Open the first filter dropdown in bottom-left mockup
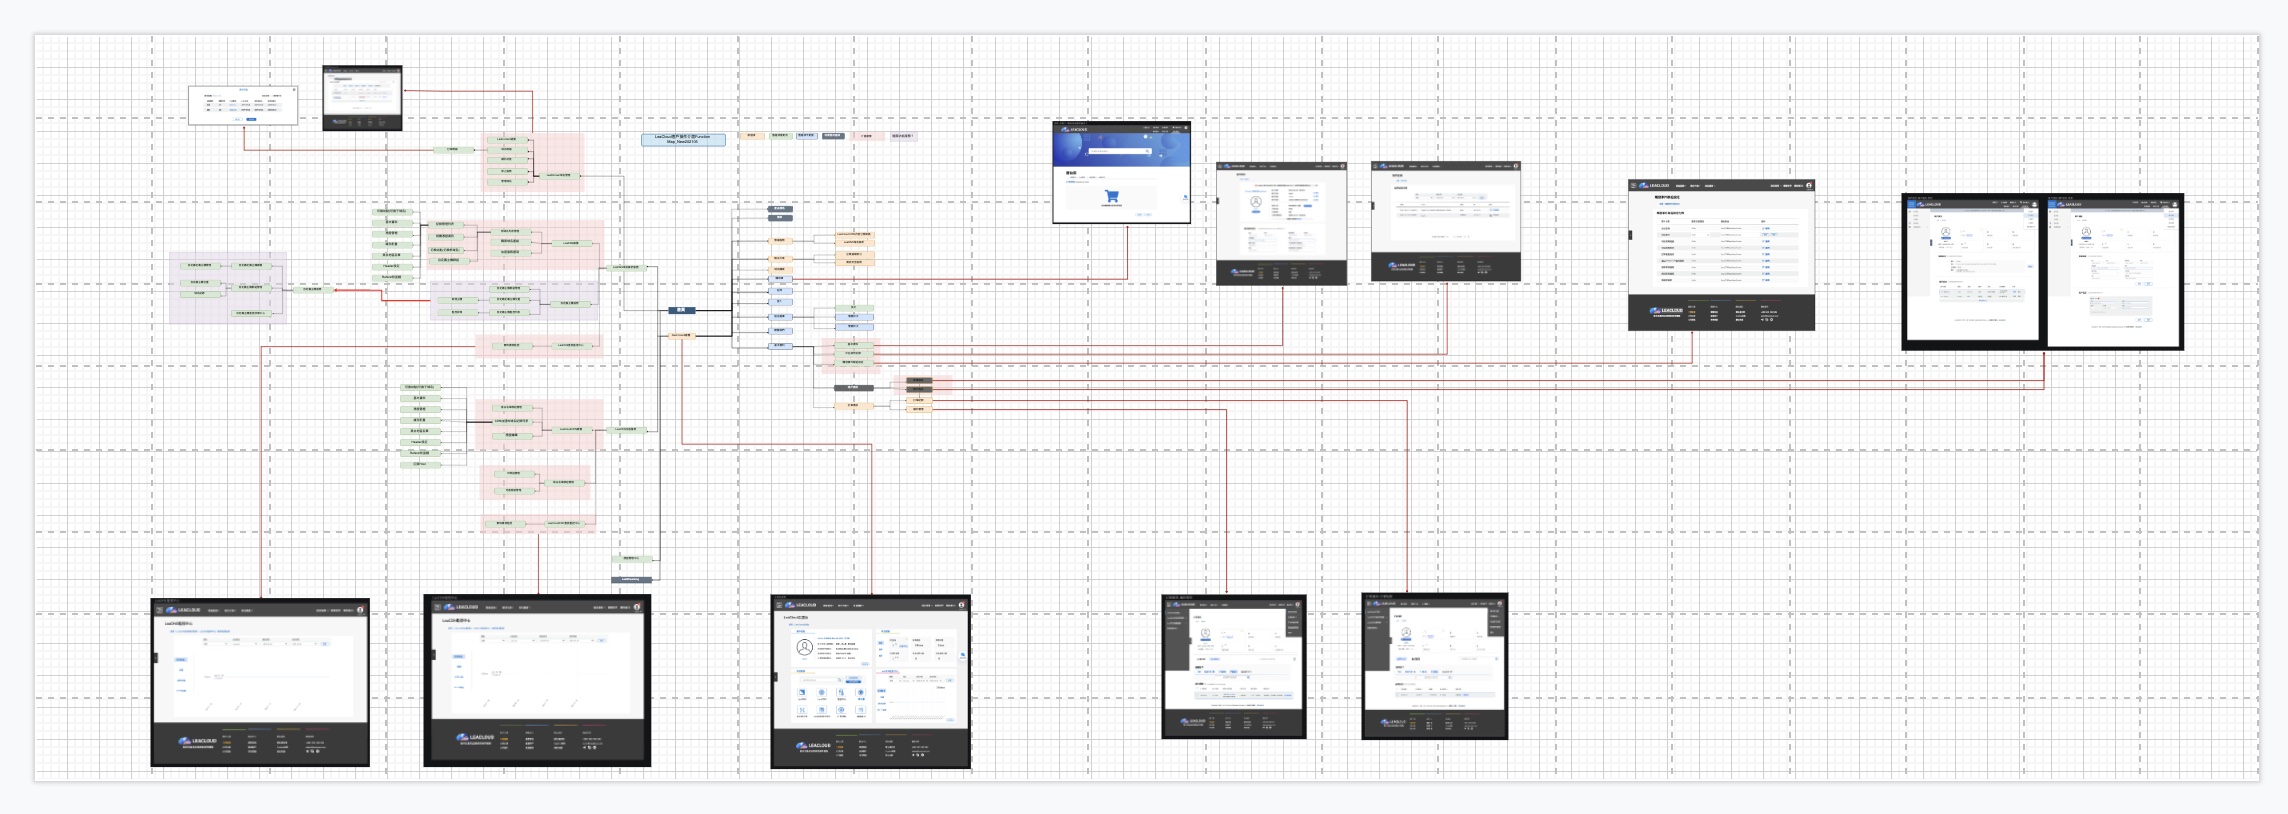 (217, 643)
